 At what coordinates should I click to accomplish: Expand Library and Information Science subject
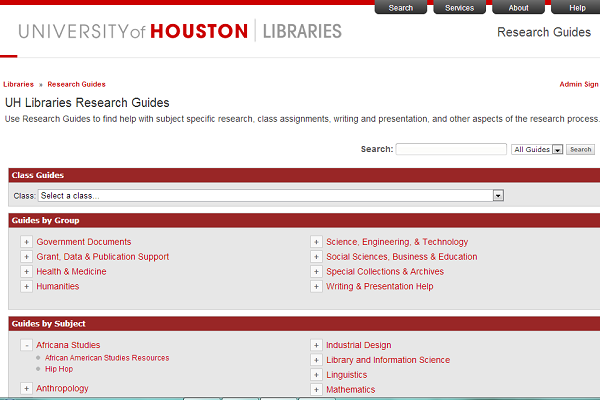pos(316,360)
